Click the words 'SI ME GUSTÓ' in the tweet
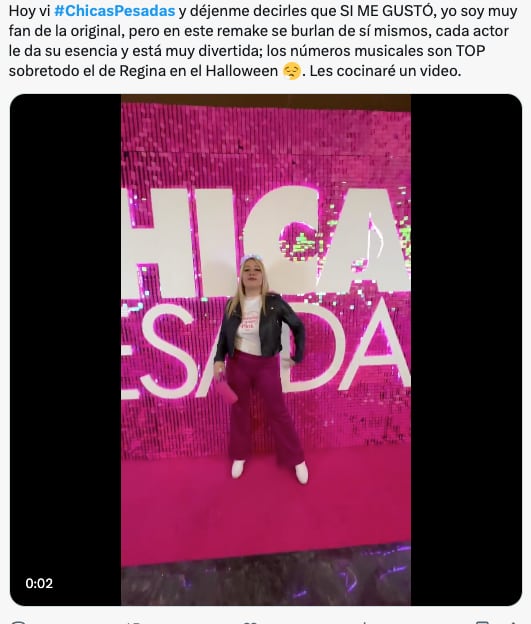The height and width of the screenshot is (624, 531). point(385,11)
